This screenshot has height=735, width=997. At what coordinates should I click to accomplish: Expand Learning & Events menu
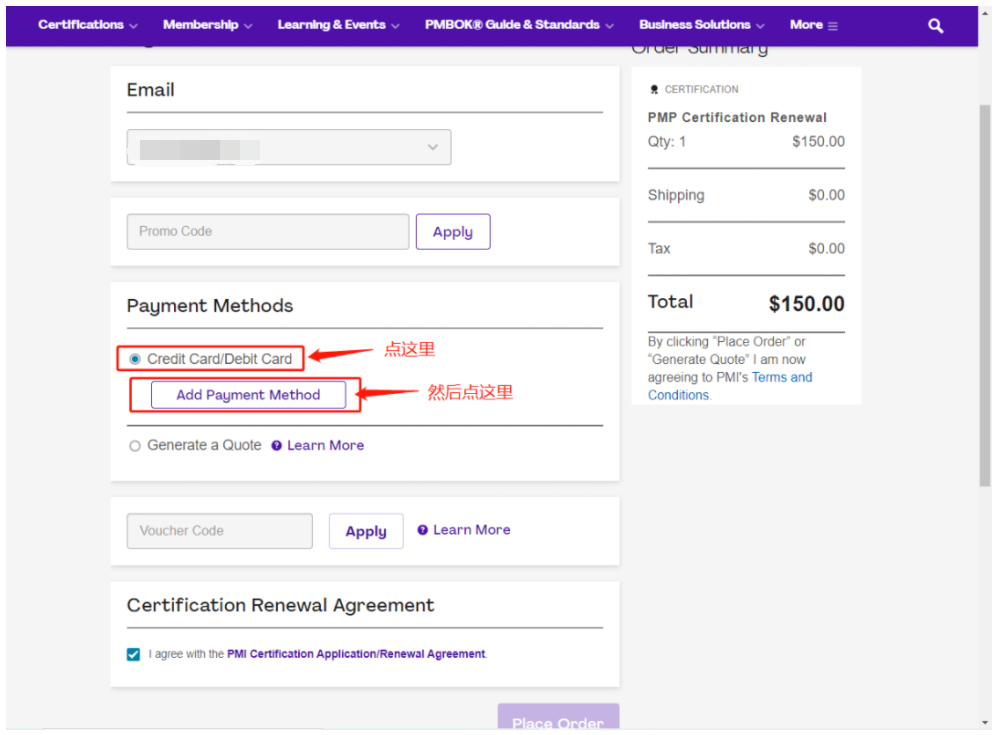[x=338, y=25]
